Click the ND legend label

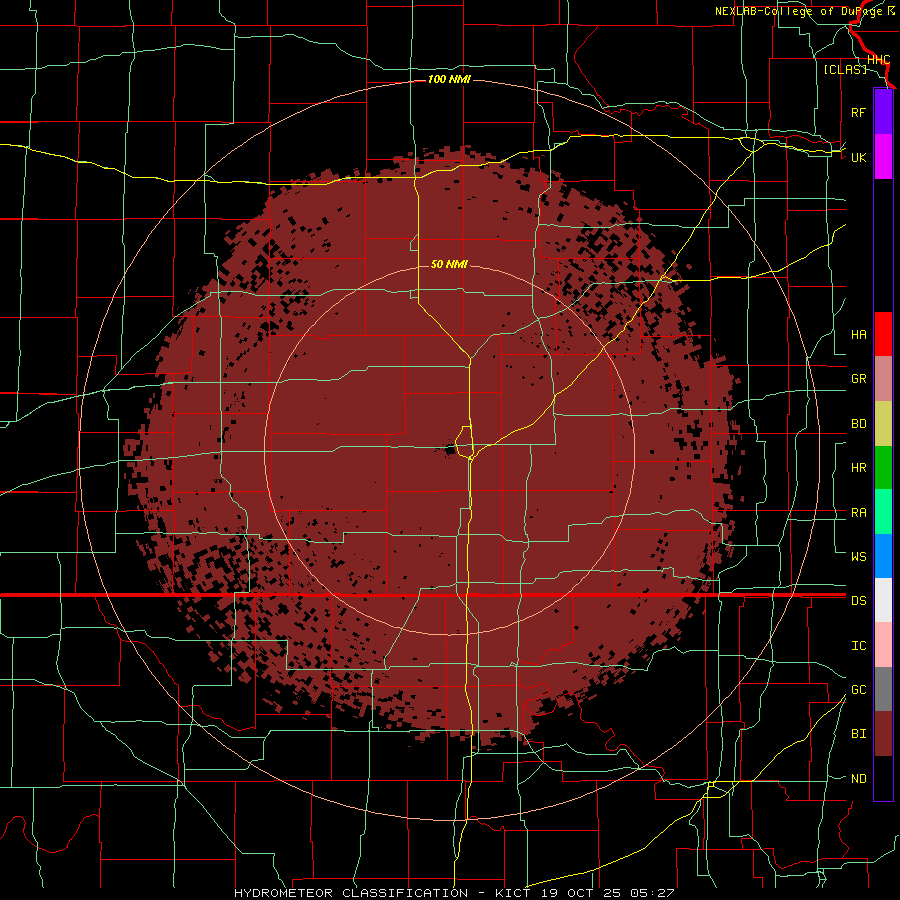[x=858, y=778]
